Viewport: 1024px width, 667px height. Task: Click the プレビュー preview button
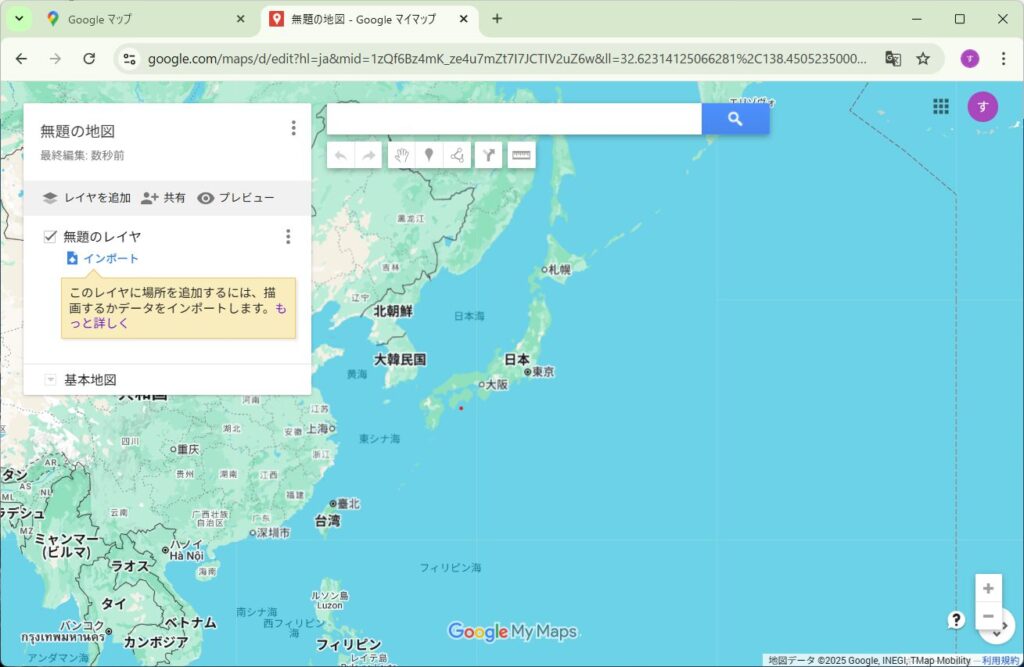point(236,198)
